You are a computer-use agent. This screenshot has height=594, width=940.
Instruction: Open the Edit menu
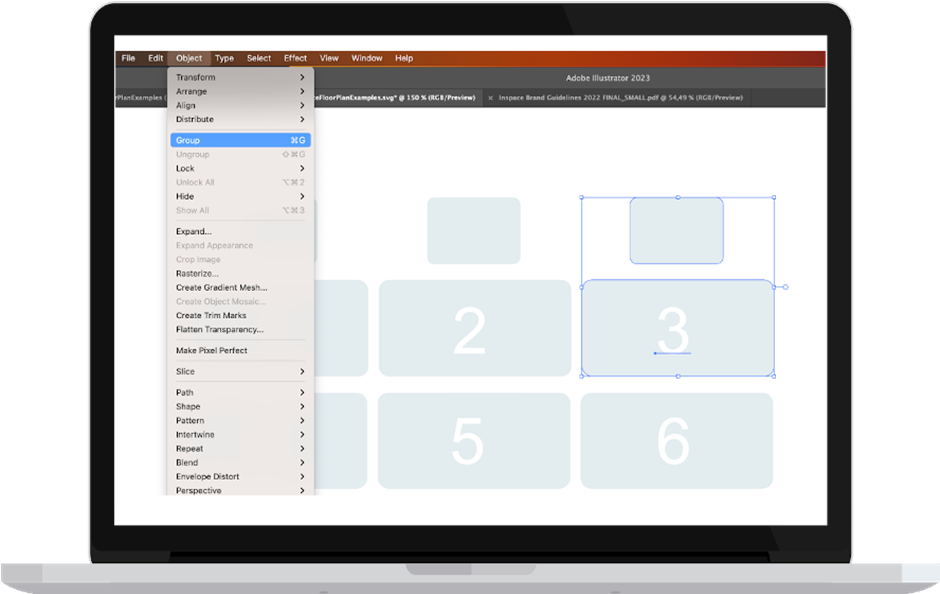[x=156, y=58]
